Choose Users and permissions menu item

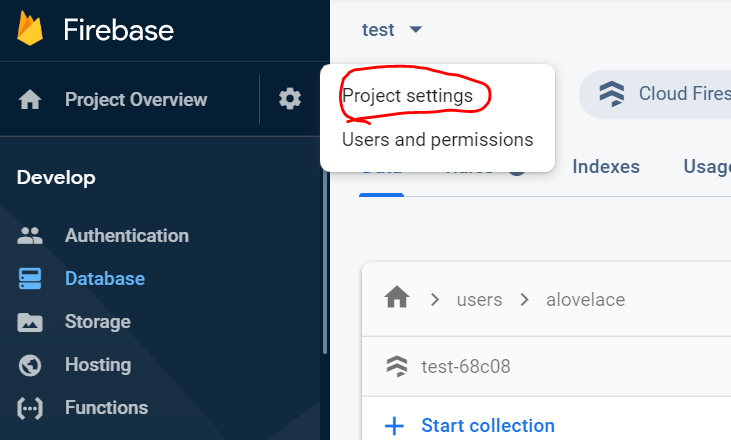coord(437,140)
